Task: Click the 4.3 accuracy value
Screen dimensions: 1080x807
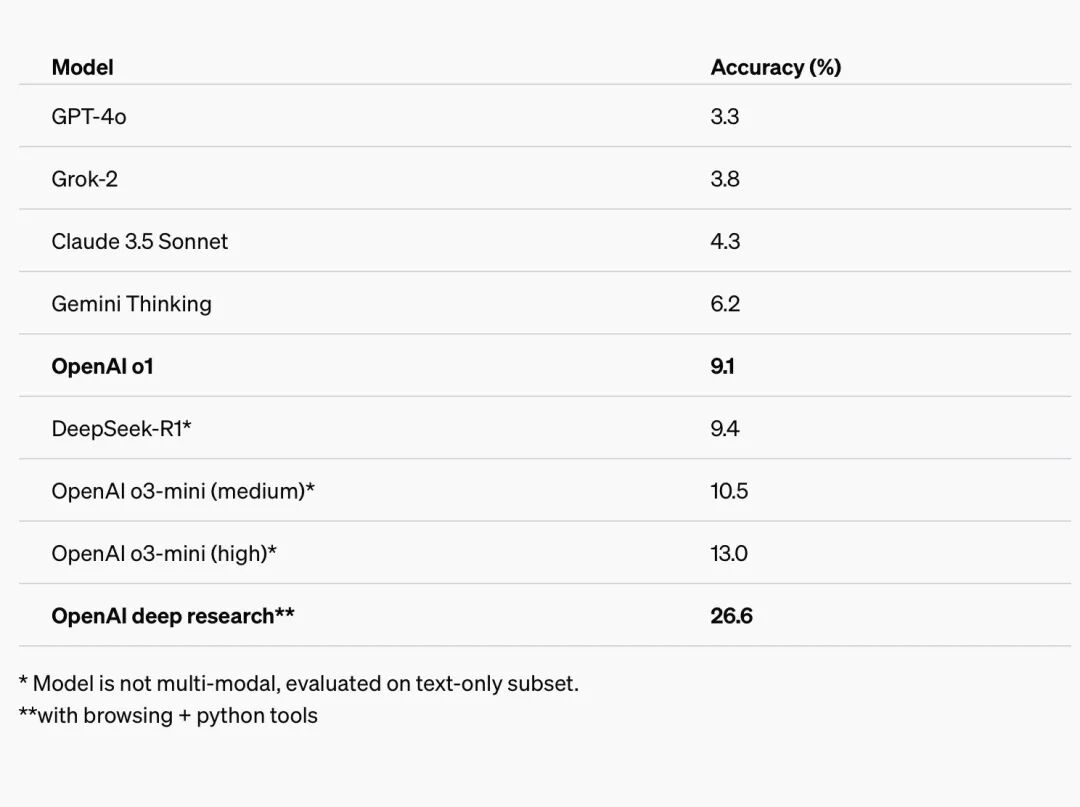Action: tap(725, 241)
